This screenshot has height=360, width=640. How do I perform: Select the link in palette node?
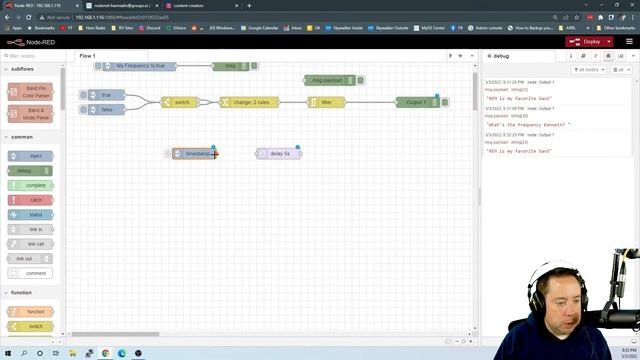pos(31,229)
